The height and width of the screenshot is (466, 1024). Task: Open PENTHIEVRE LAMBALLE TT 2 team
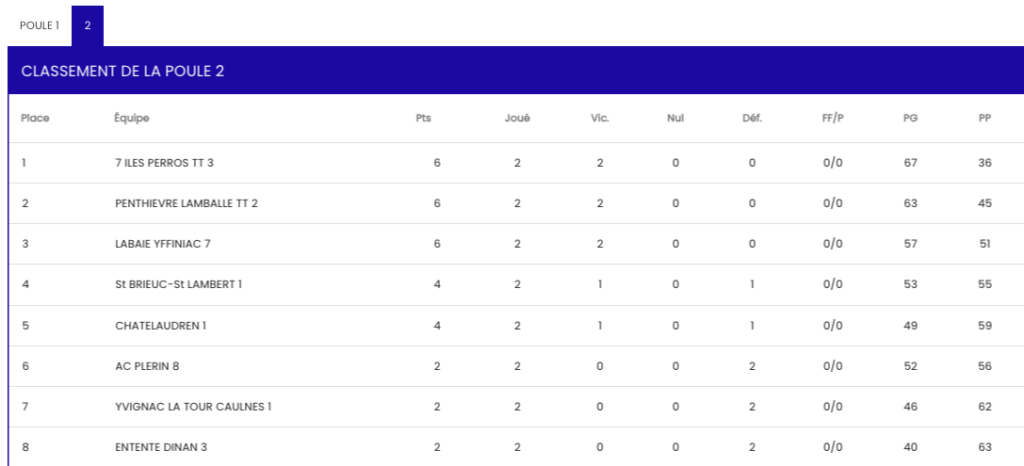tap(186, 203)
